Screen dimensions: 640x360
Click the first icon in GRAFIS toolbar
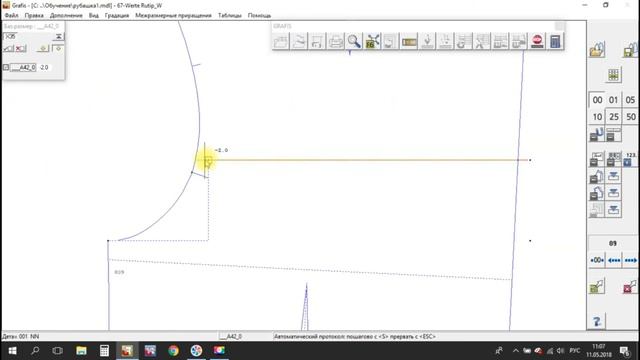[x=281, y=41]
